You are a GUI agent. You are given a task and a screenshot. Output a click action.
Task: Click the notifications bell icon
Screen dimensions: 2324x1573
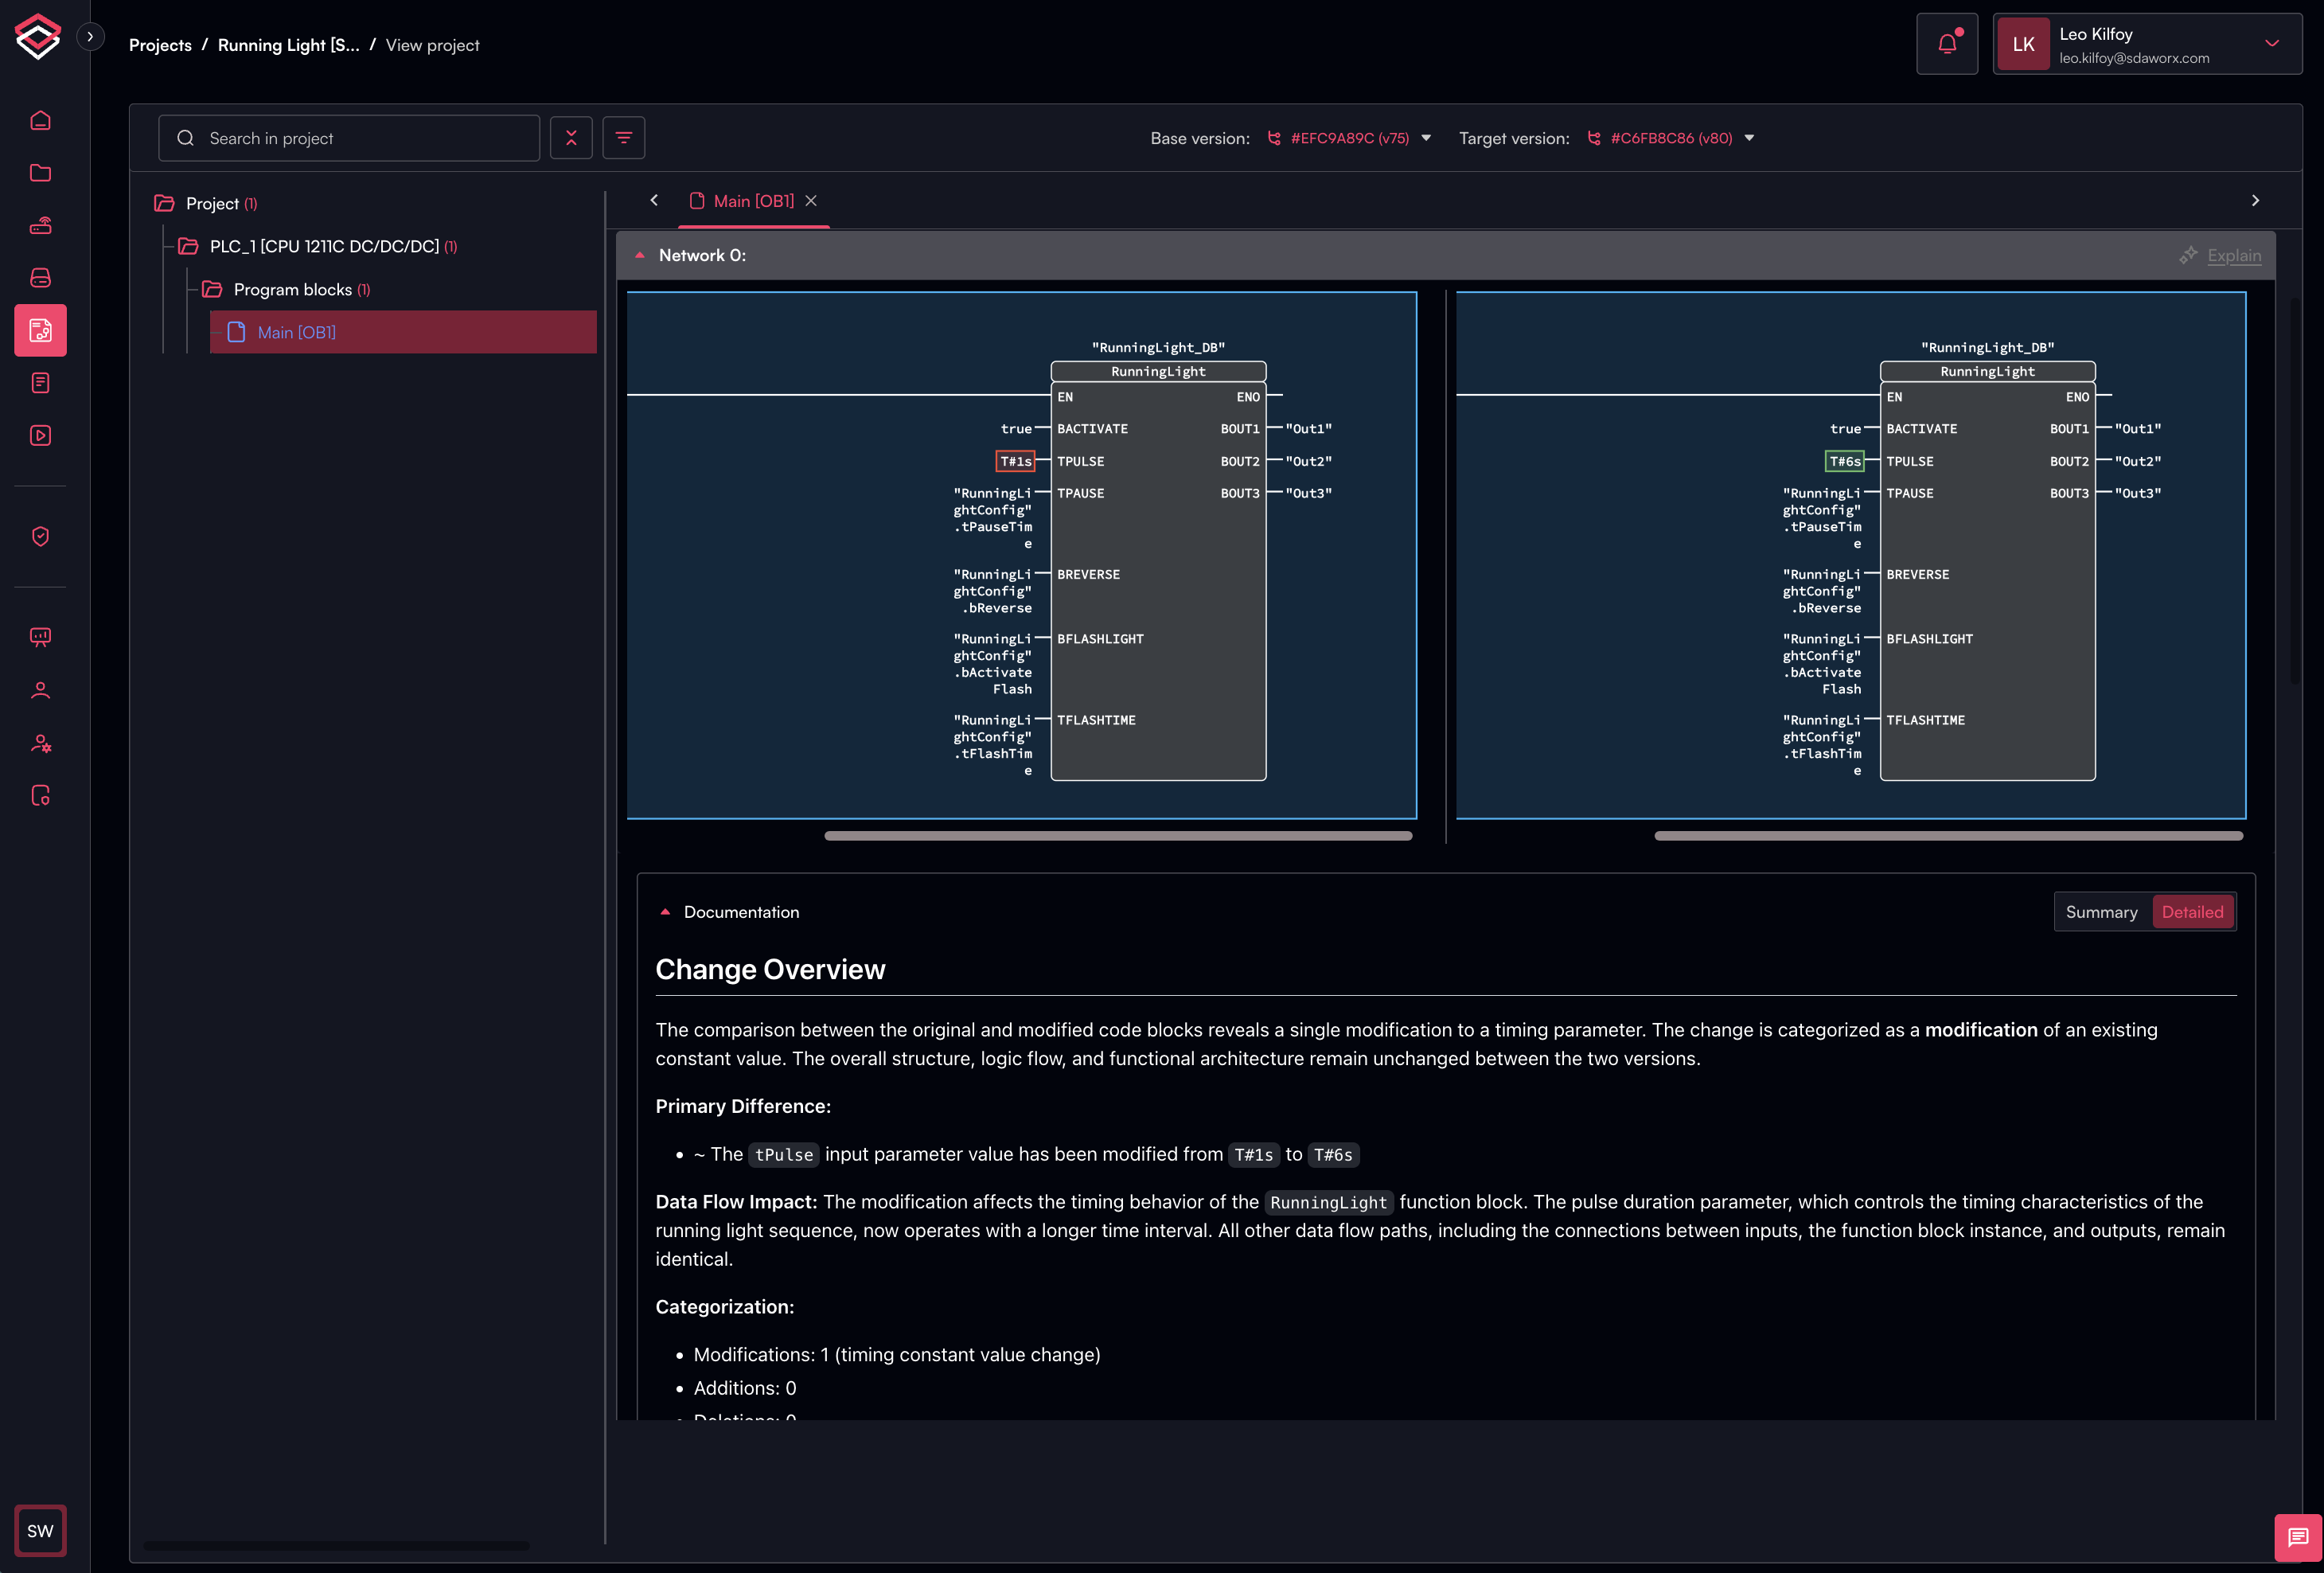pyautogui.click(x=1947, y=43)
